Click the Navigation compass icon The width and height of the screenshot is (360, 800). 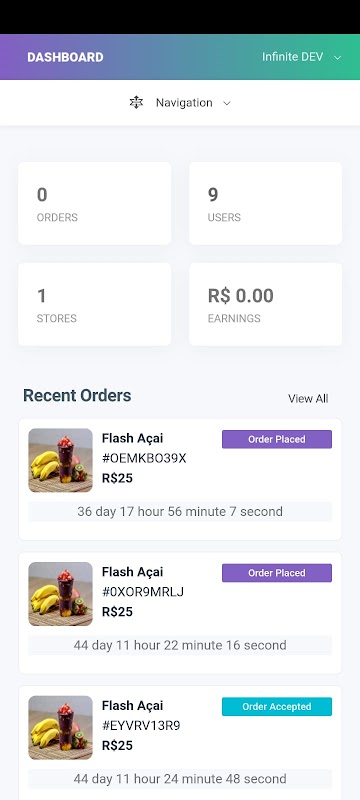(136, 103)
